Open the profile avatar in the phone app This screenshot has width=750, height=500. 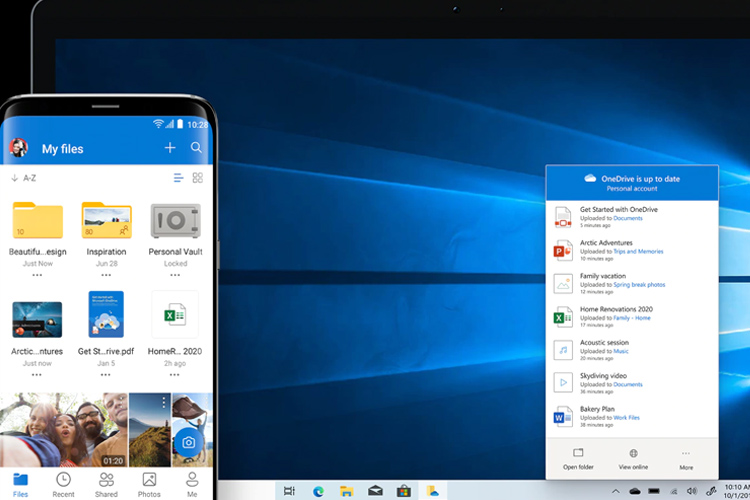(x=18, y=148)
